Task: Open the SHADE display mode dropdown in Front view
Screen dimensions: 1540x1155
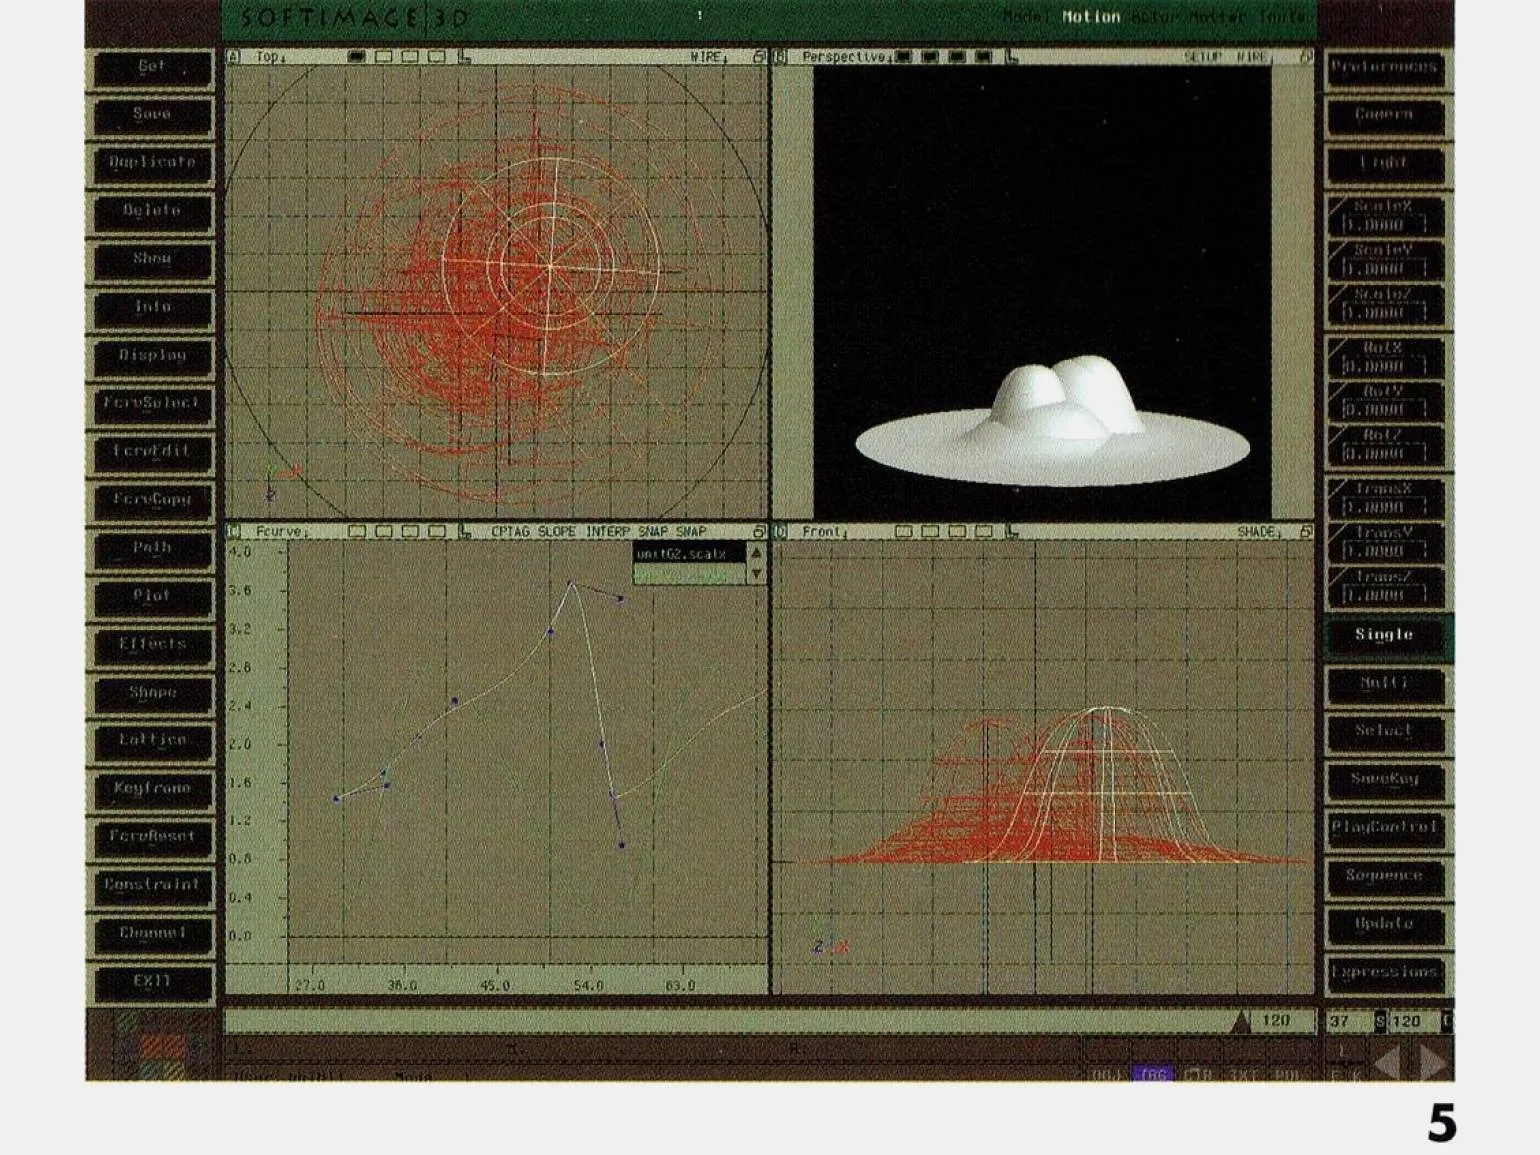Action: [x=1259, y=532]
